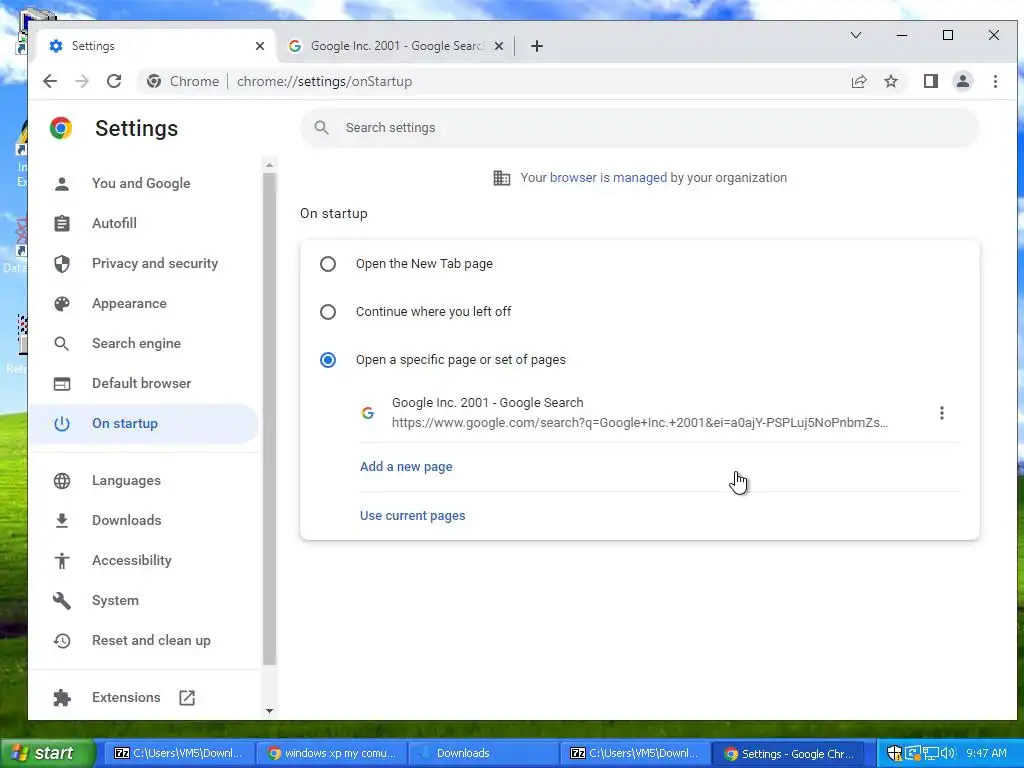Open a new tab with the plus button
Viewport: 1024px width, 768px height.
point(537,46)
